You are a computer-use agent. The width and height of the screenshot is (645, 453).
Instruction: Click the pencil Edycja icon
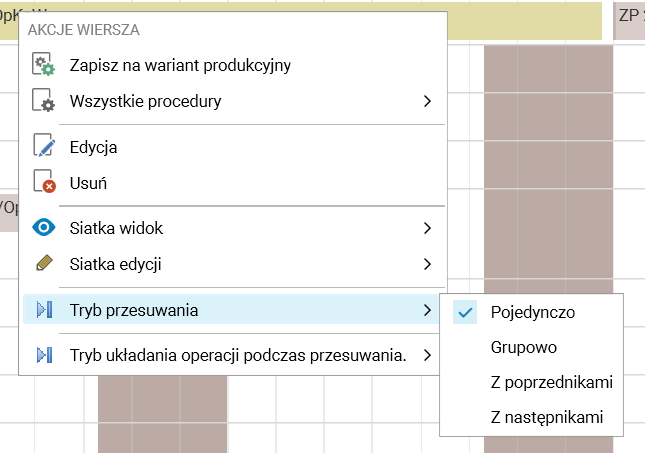click(44, 147)
